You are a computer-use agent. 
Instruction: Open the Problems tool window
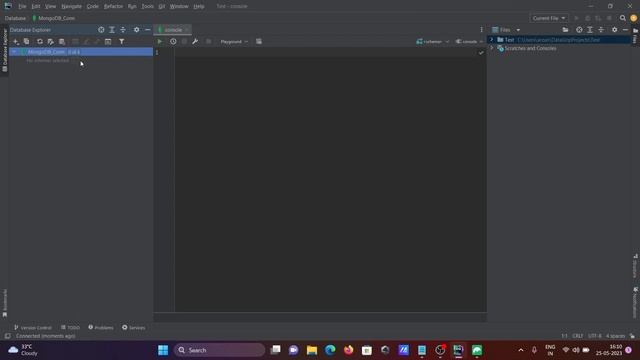(x=100, y=327)
